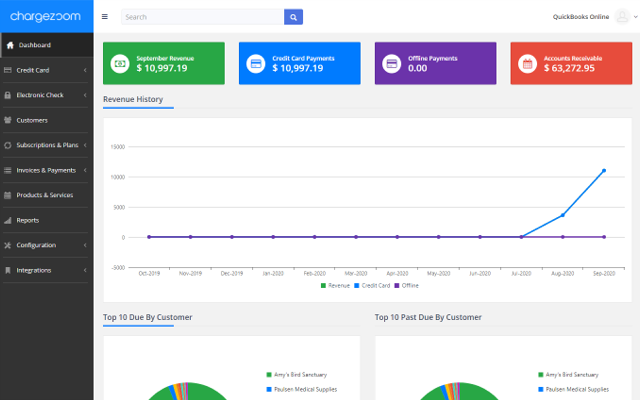
Task: Click the Electronic Check lock icon
Action: click(x=7, y=95)
